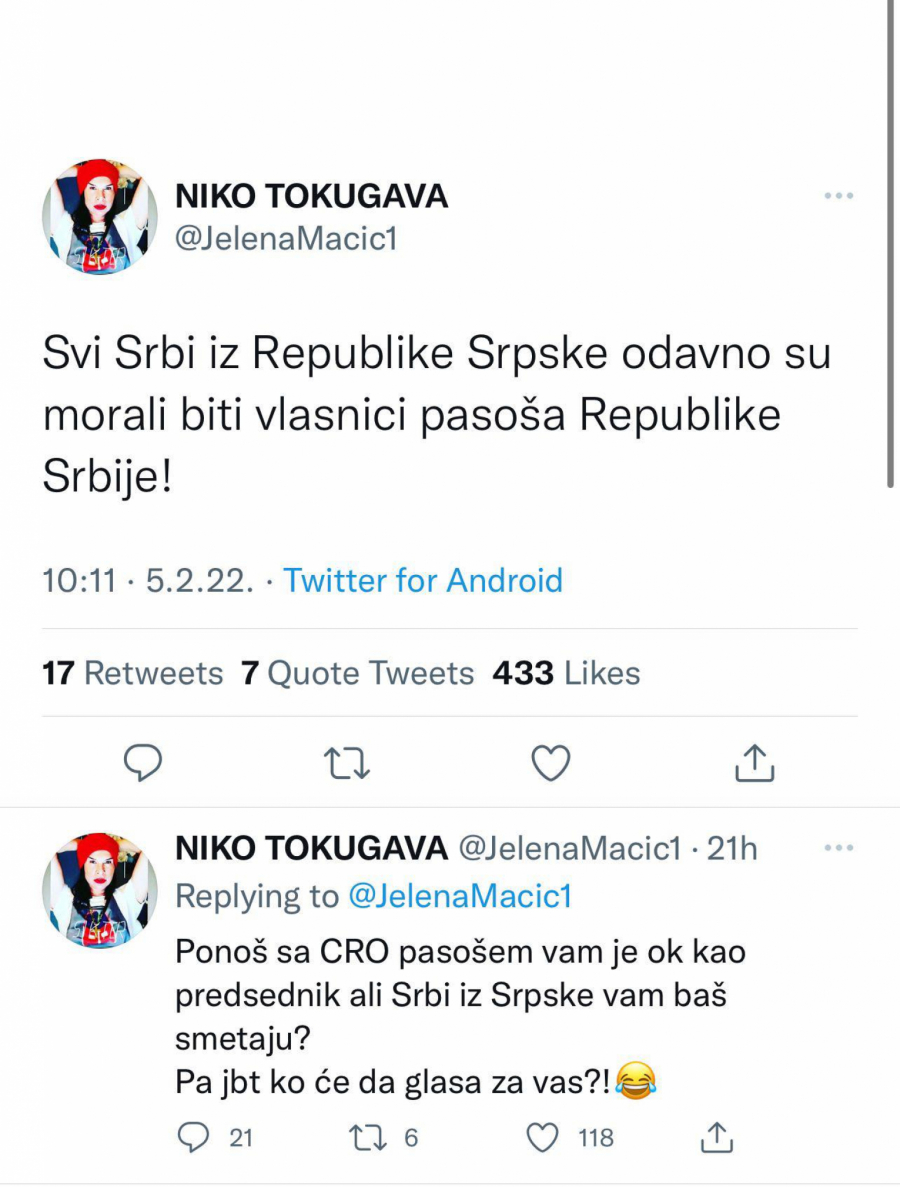Open 7 Quote Tweets list
Screen dimensions: 900x1187
[x=356, y=673]
